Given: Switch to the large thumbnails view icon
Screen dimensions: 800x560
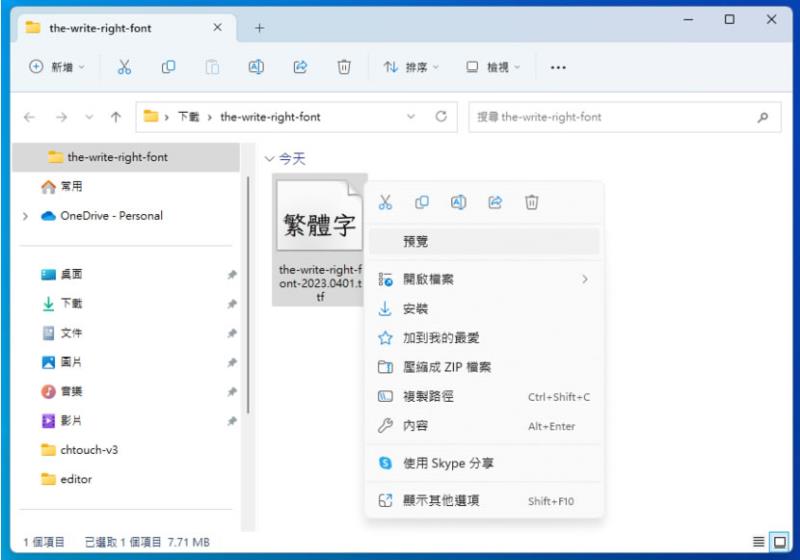Looking at the screenshot, I should tap(780, 542).
